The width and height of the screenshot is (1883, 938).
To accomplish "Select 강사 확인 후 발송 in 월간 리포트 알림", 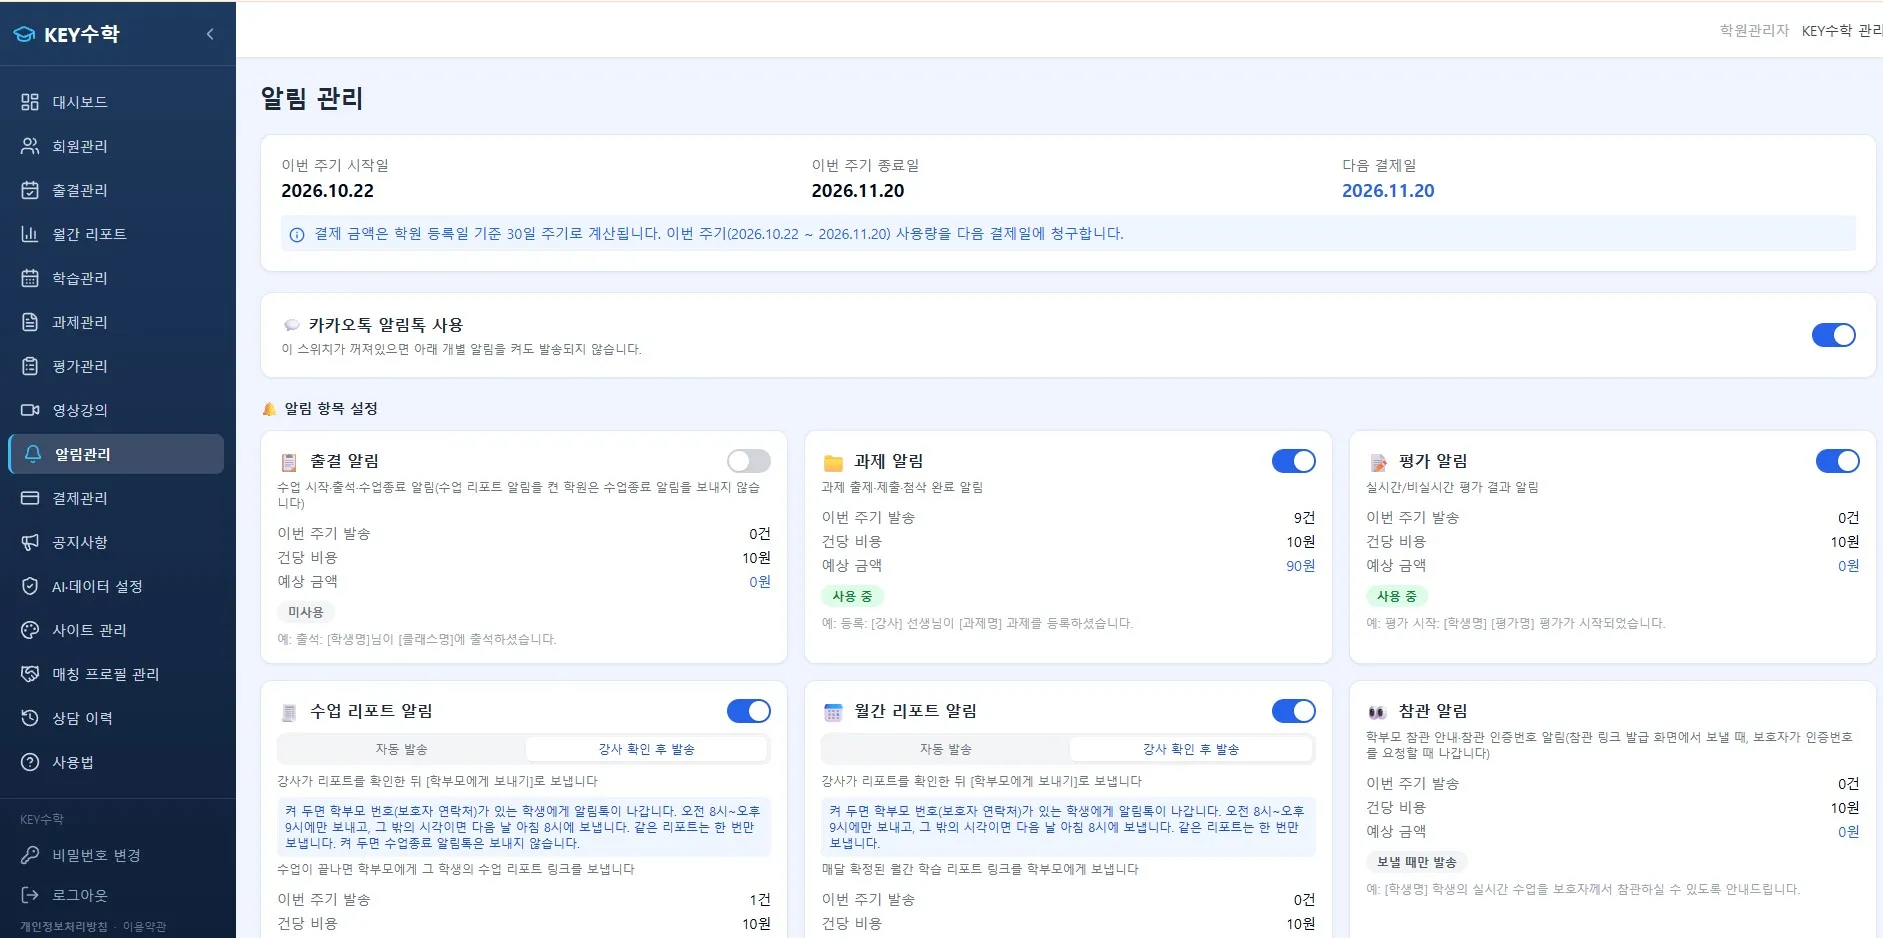I will pyautogui.click(x=1191, y=749).
